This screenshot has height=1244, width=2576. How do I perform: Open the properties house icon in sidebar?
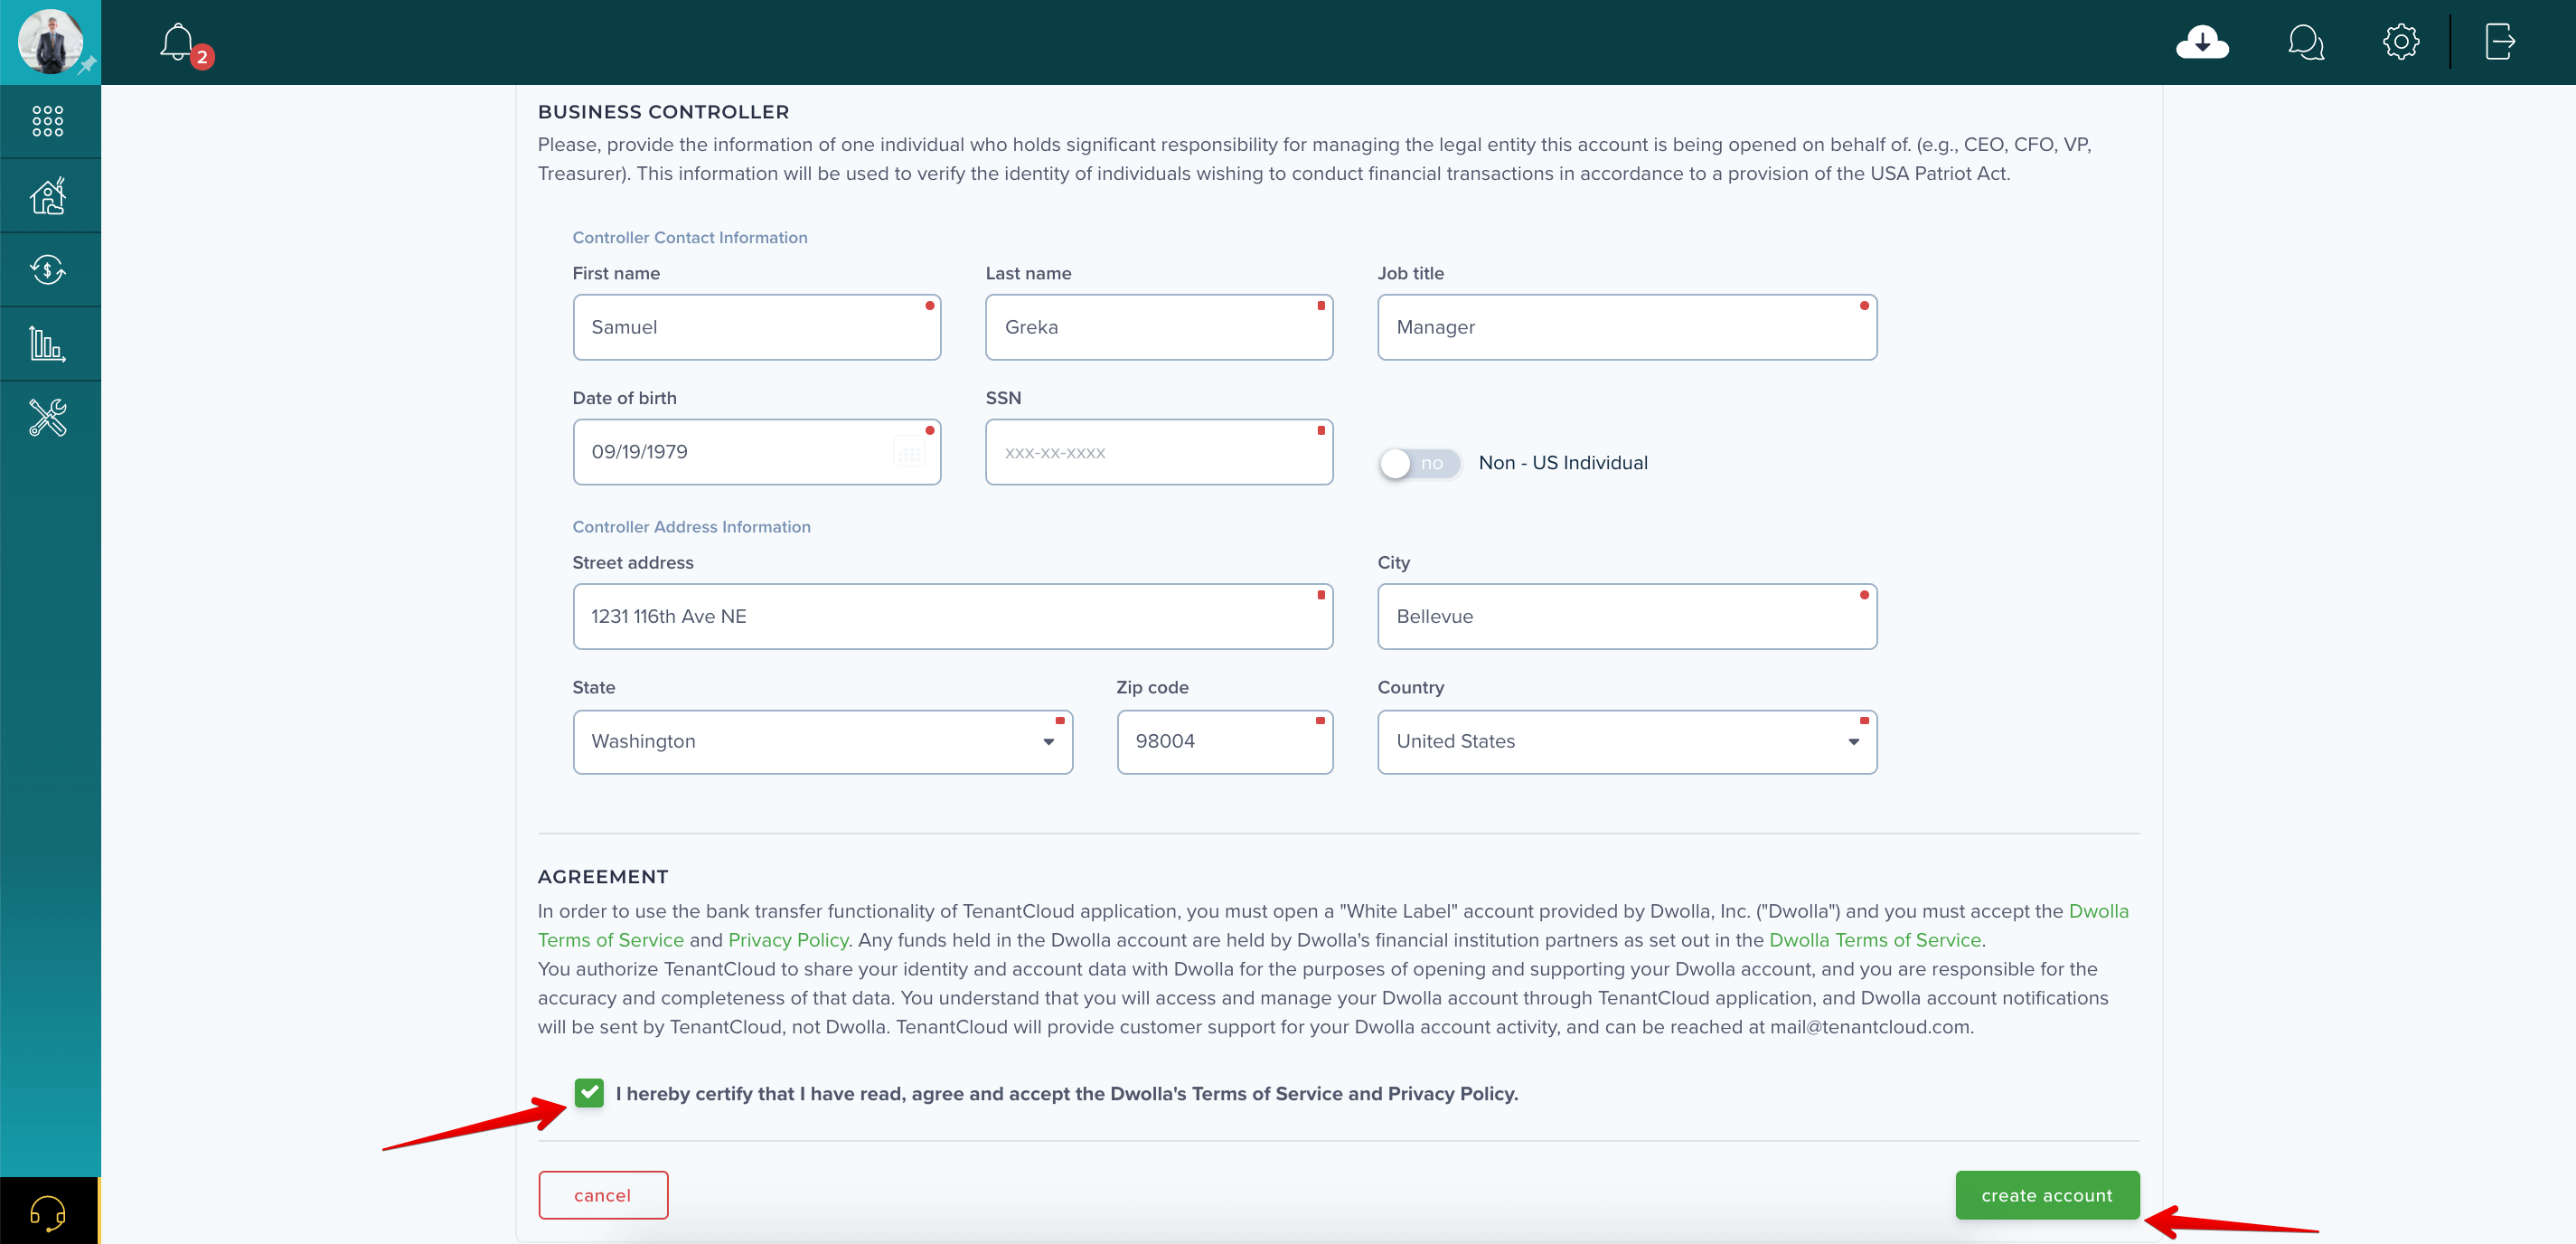click(48, 196)
